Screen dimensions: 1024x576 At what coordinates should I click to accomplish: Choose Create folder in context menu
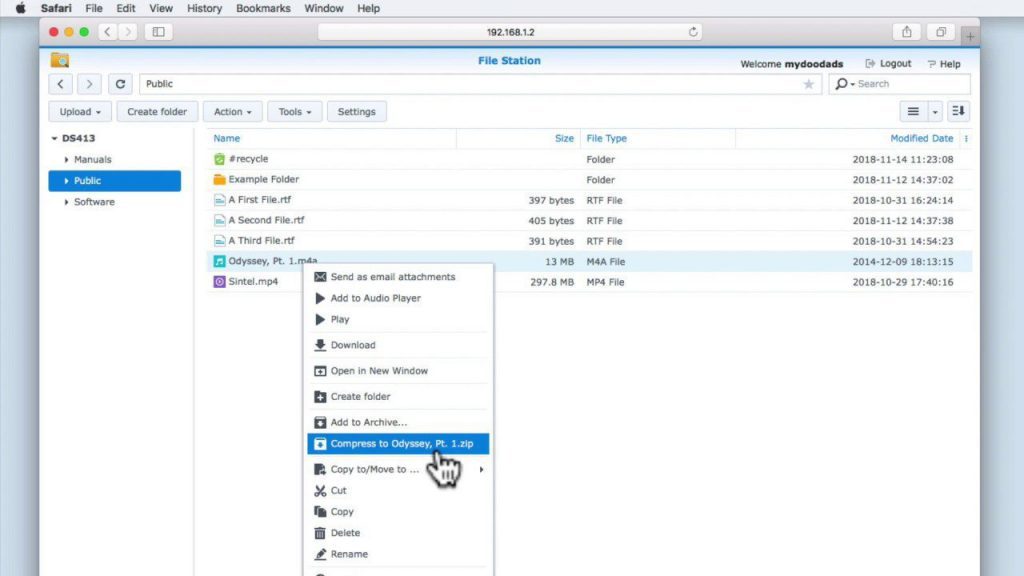[398, 396]
